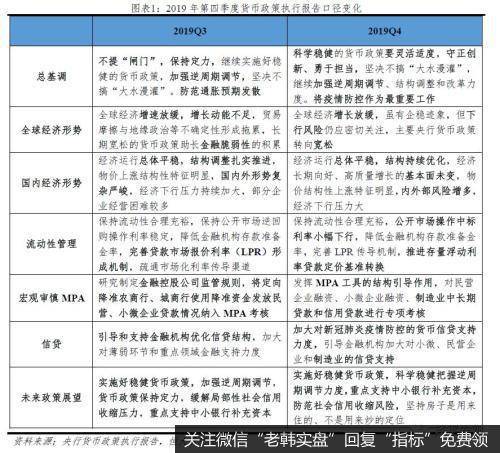Click the 2019Q3 信贷 cell text

[x=190, y=344]
